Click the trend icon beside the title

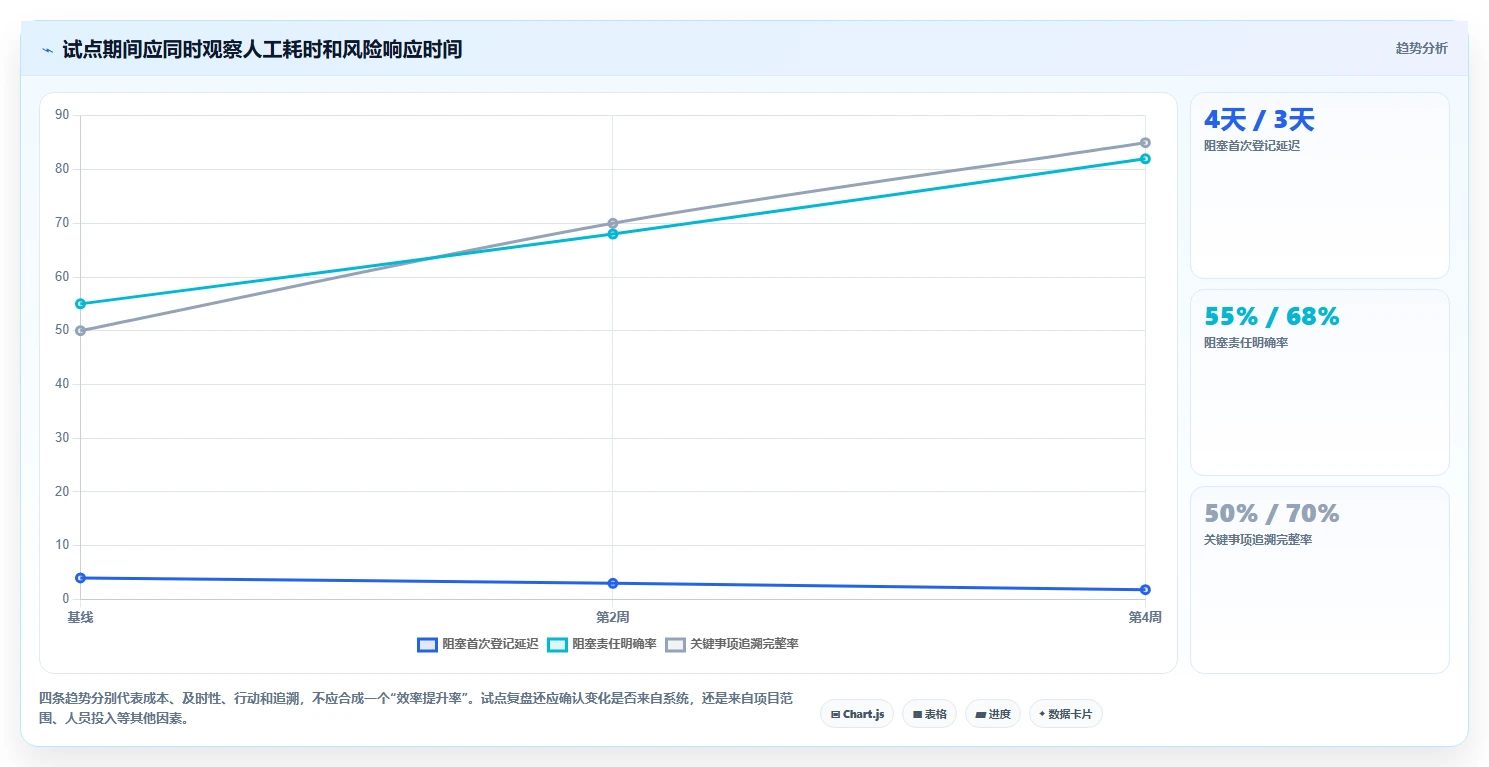pyautogui.click(x=47, y=49)
